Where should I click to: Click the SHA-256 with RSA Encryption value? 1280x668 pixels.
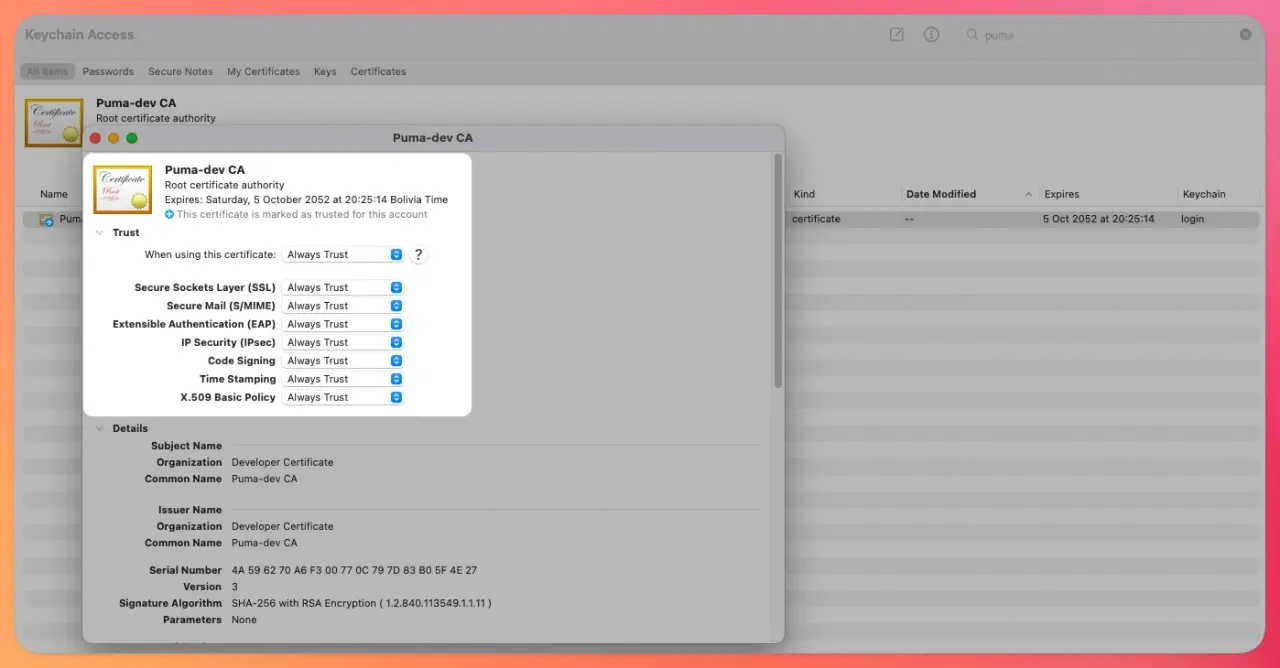tap(361, 603)
